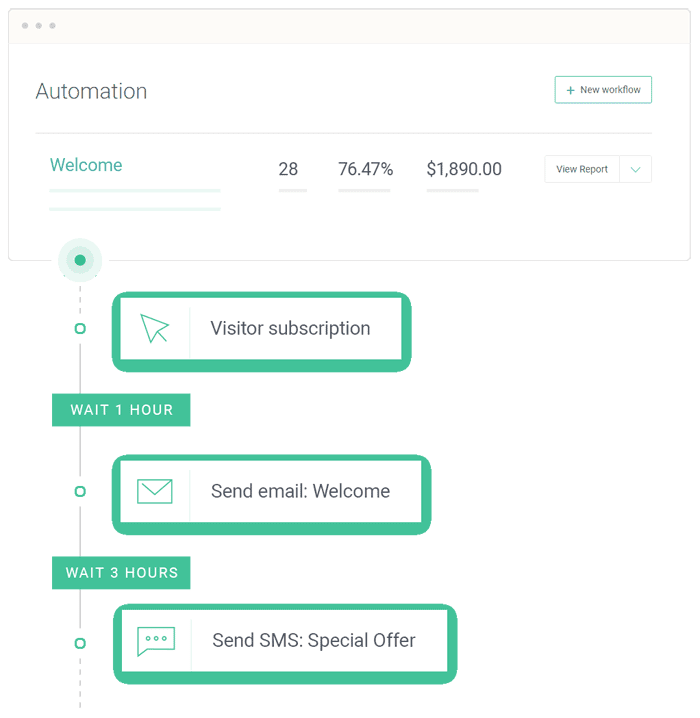Click the New workflow button

[x=603, y=90]
